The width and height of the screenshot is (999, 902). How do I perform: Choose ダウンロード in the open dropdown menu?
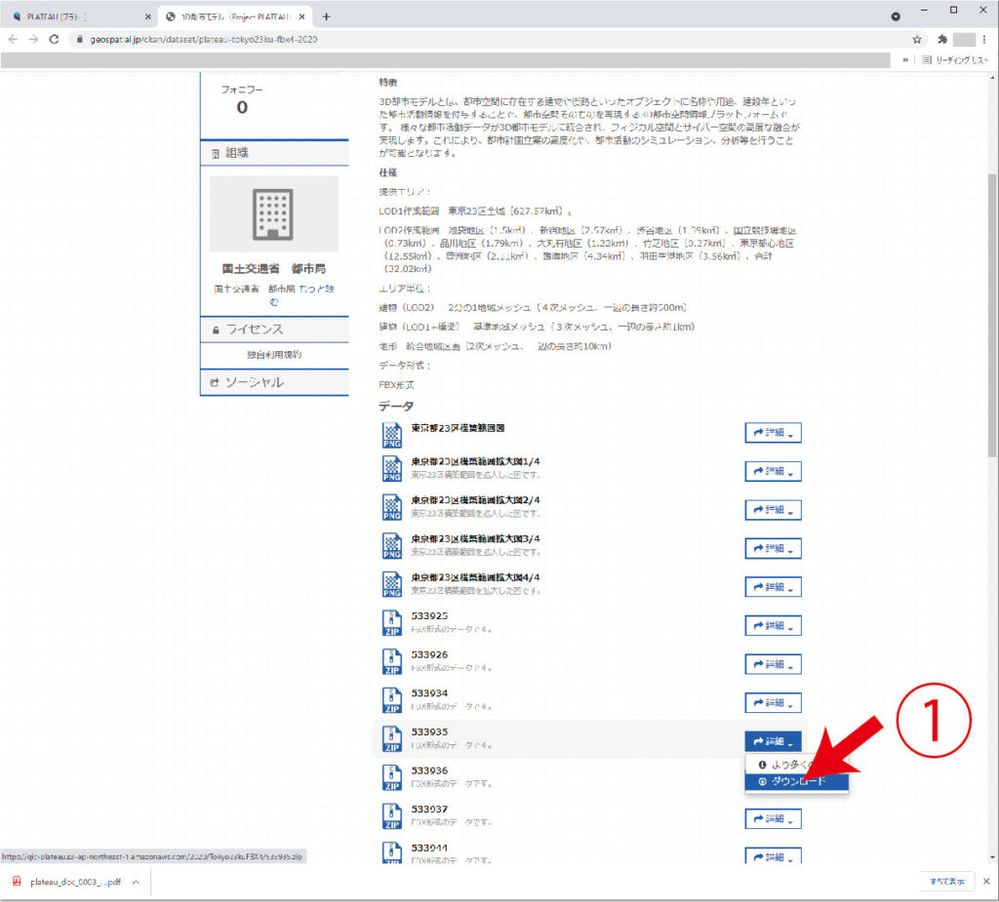(796, 782)
